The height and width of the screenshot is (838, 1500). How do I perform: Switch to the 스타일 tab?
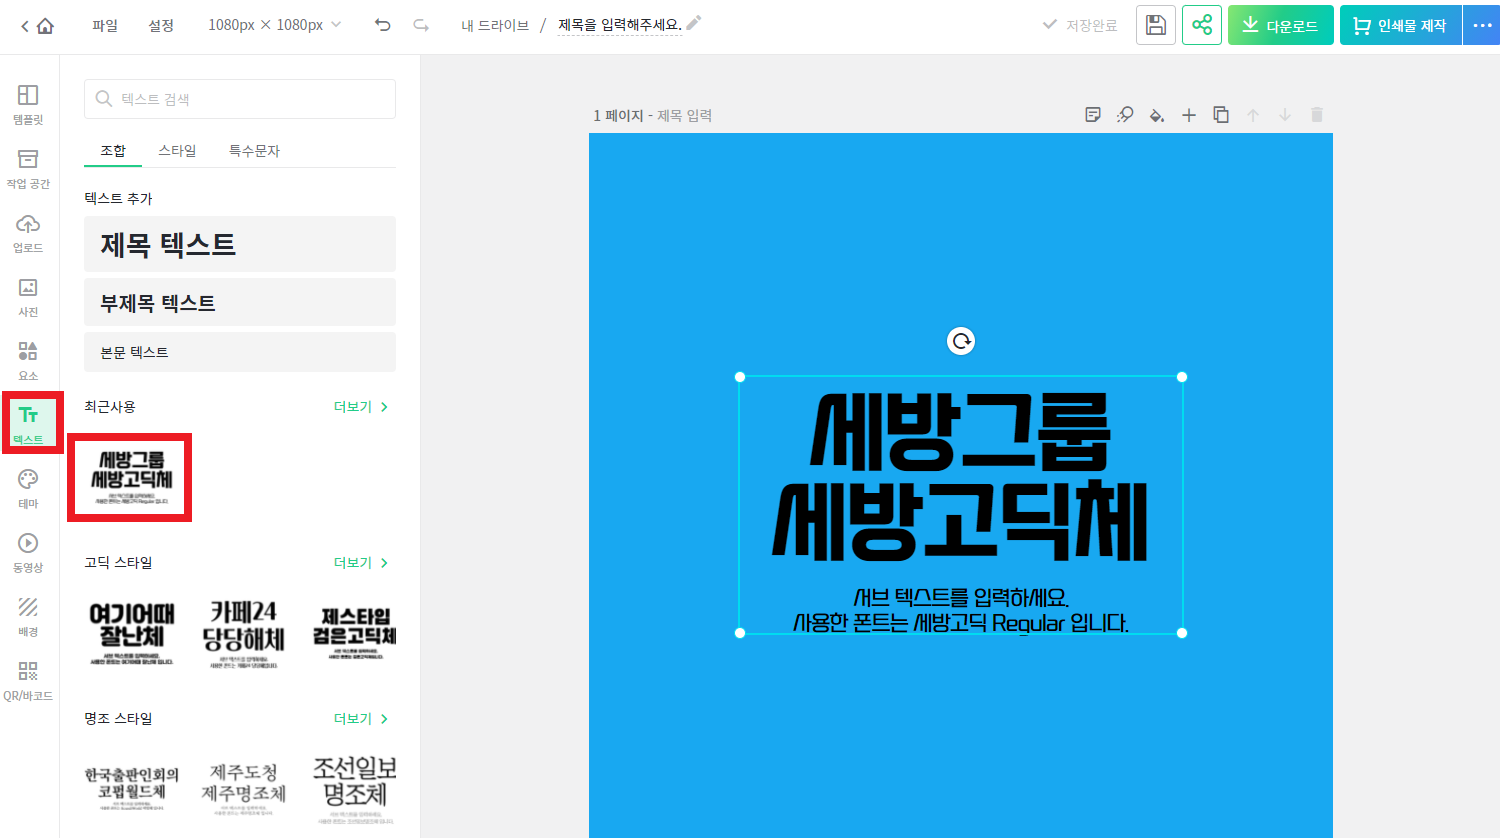(x=177, y=151)
